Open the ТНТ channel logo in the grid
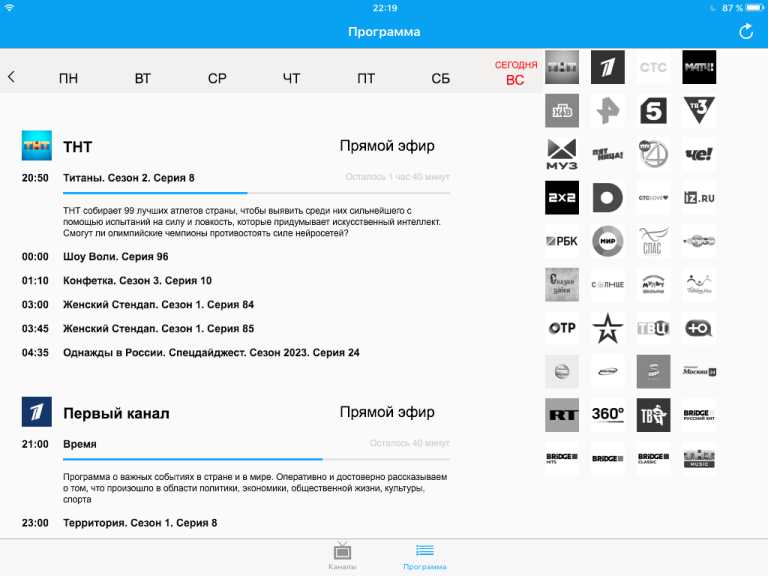This screenshot has height=576, width=768. pyautogui.click(x=562, y=67)
